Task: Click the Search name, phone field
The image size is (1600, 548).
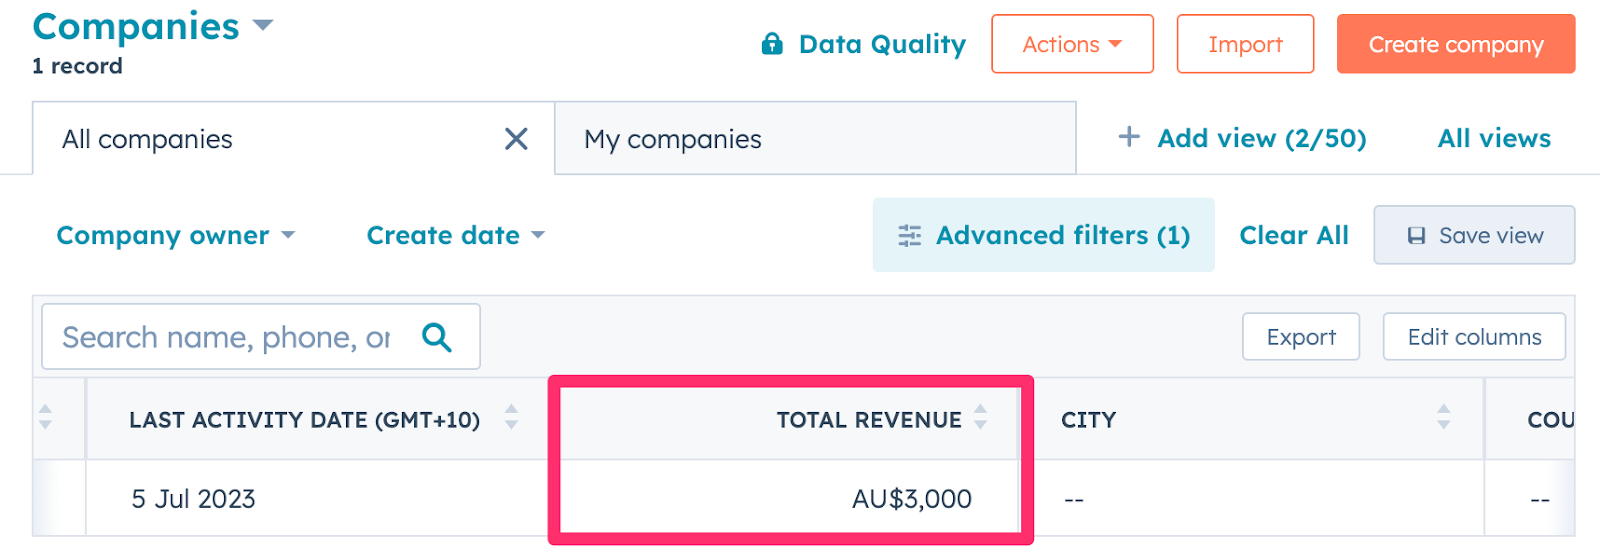Action: 226,337
